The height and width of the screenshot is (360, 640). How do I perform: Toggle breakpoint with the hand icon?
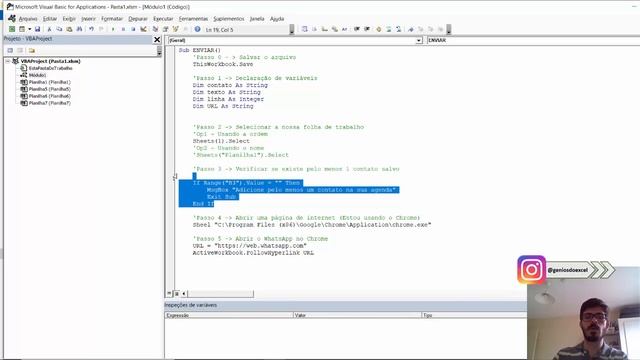pyautogui.click(x=378, y=29)
